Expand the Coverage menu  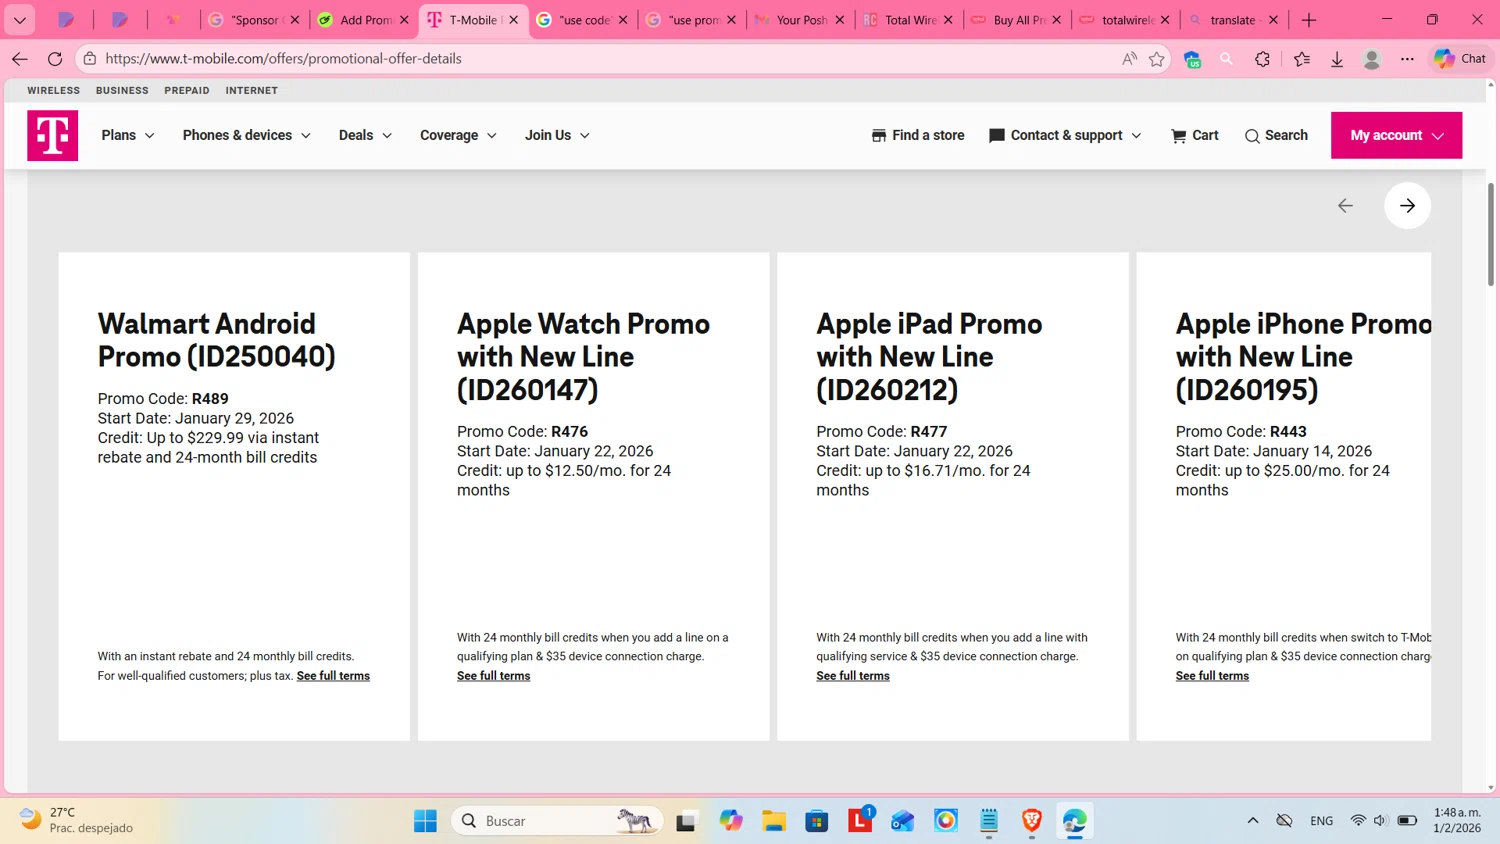click(458, 135)
